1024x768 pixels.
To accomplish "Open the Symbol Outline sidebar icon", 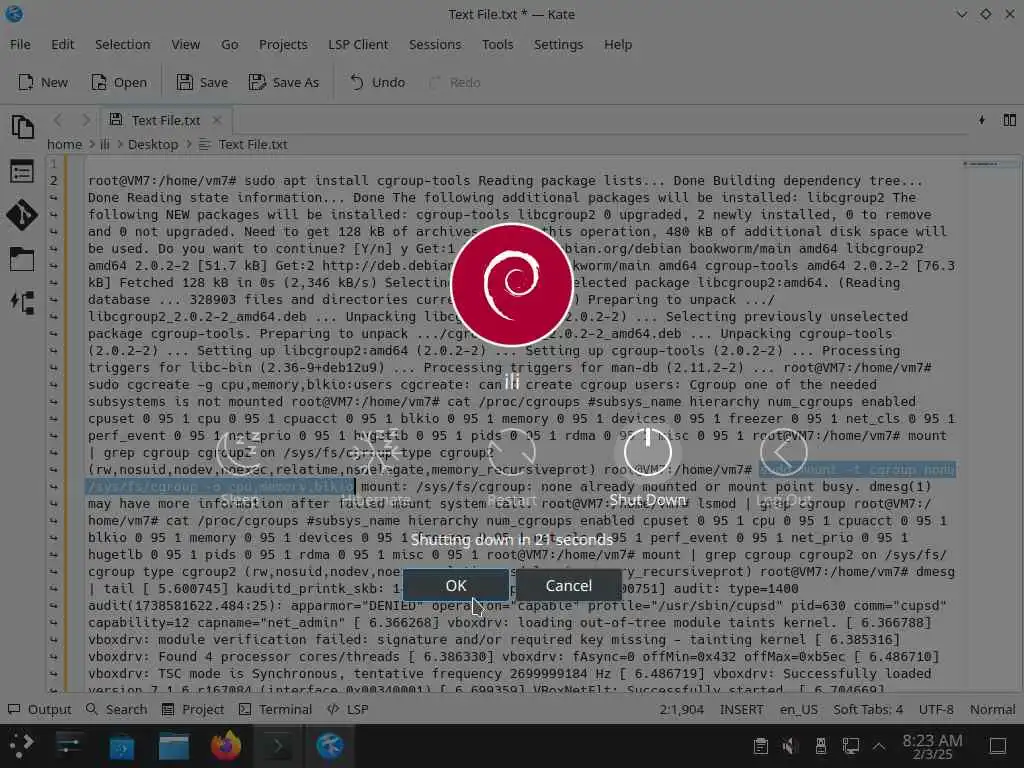I will pyautogui.click(x=22, y=172).
